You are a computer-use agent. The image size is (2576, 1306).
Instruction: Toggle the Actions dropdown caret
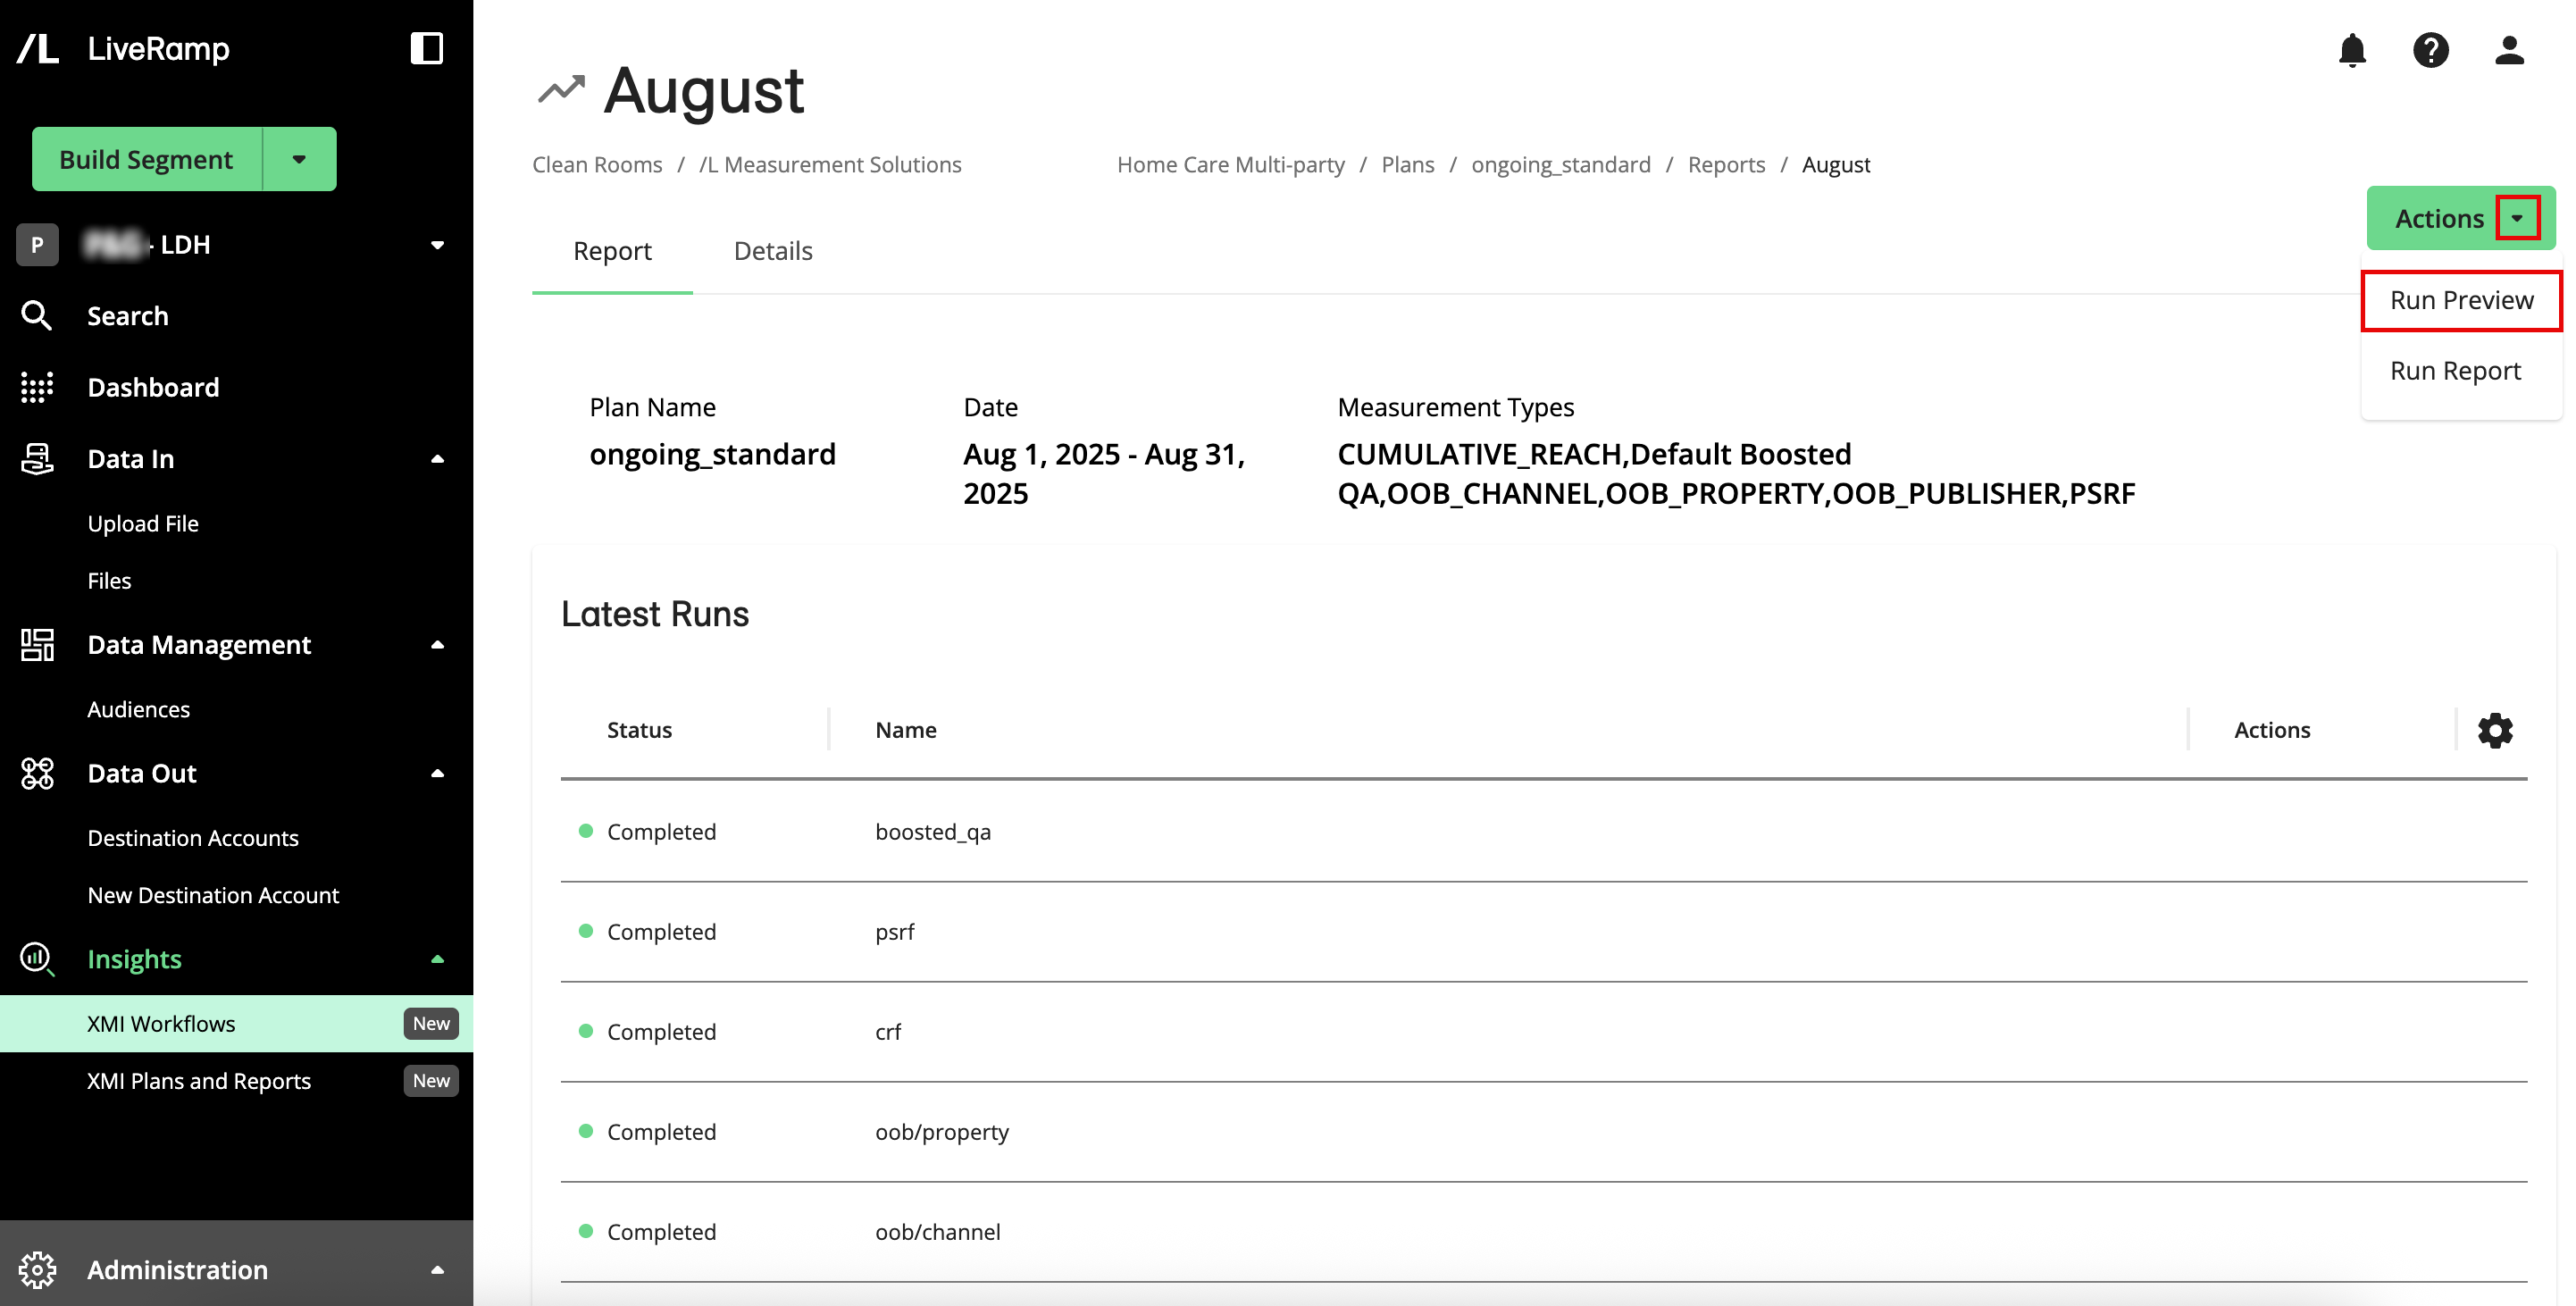point(2516,218)
